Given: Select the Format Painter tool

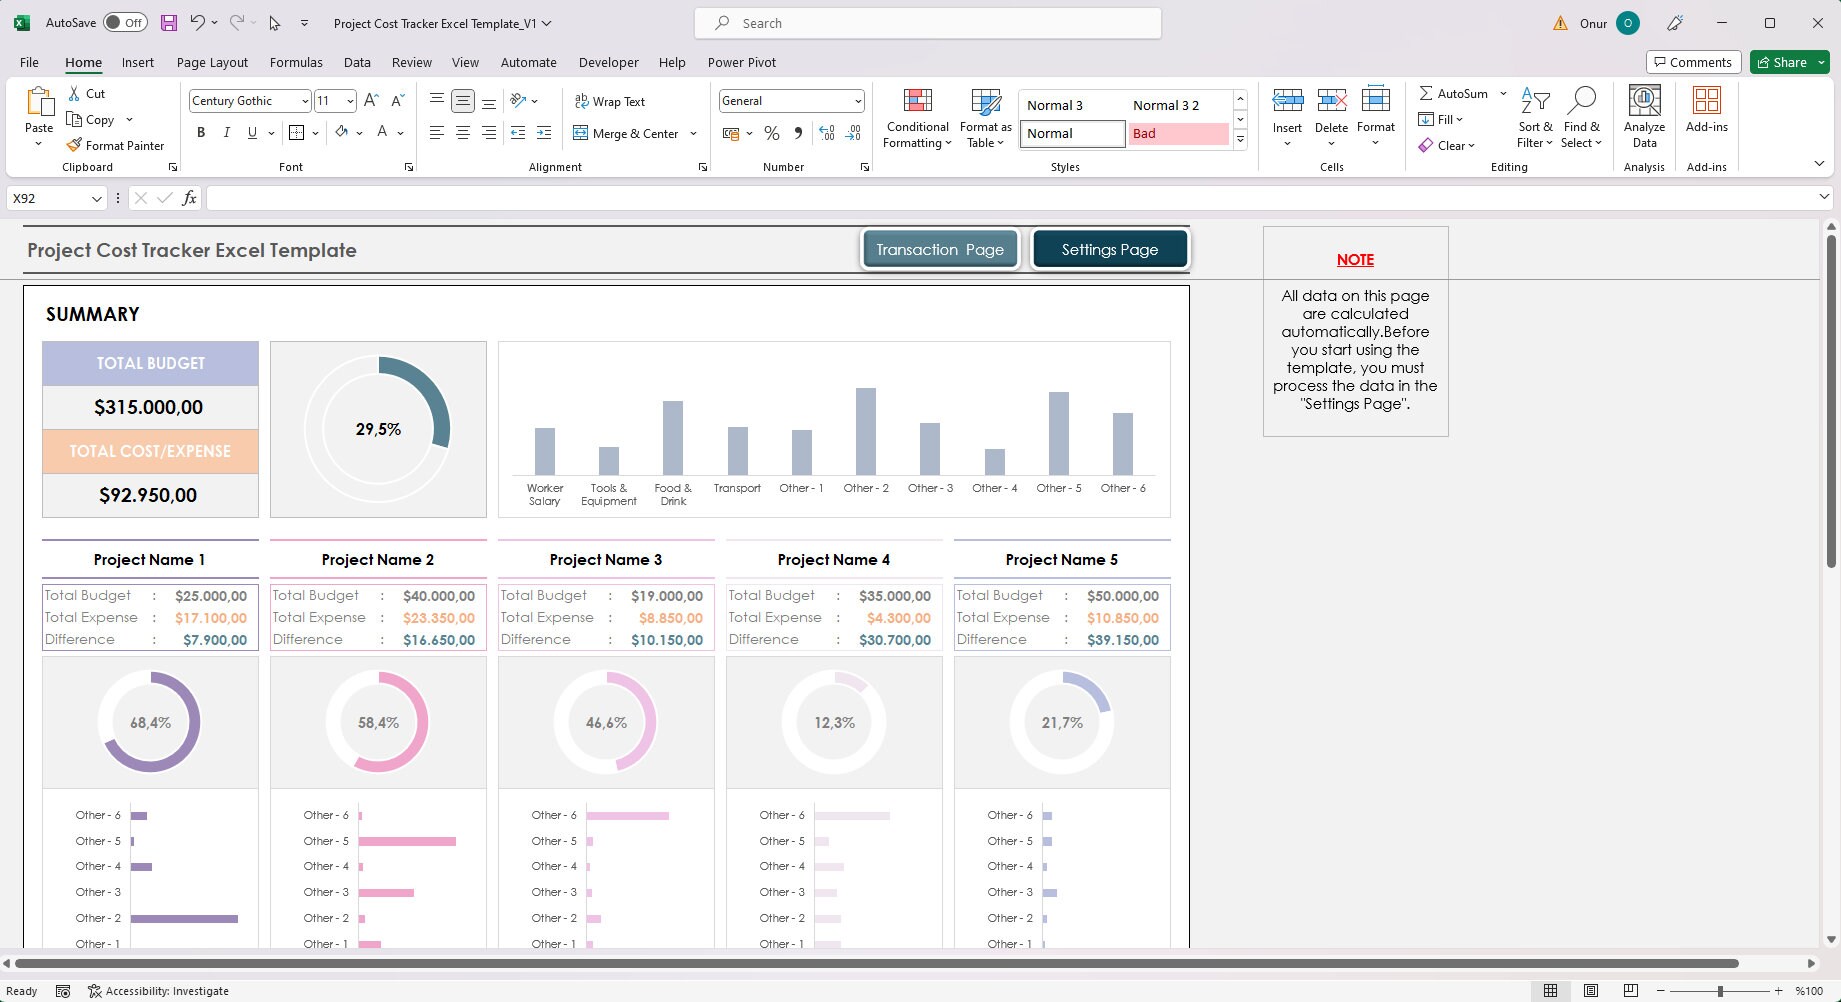Looking at the screenshot, I should pos(116,145).
